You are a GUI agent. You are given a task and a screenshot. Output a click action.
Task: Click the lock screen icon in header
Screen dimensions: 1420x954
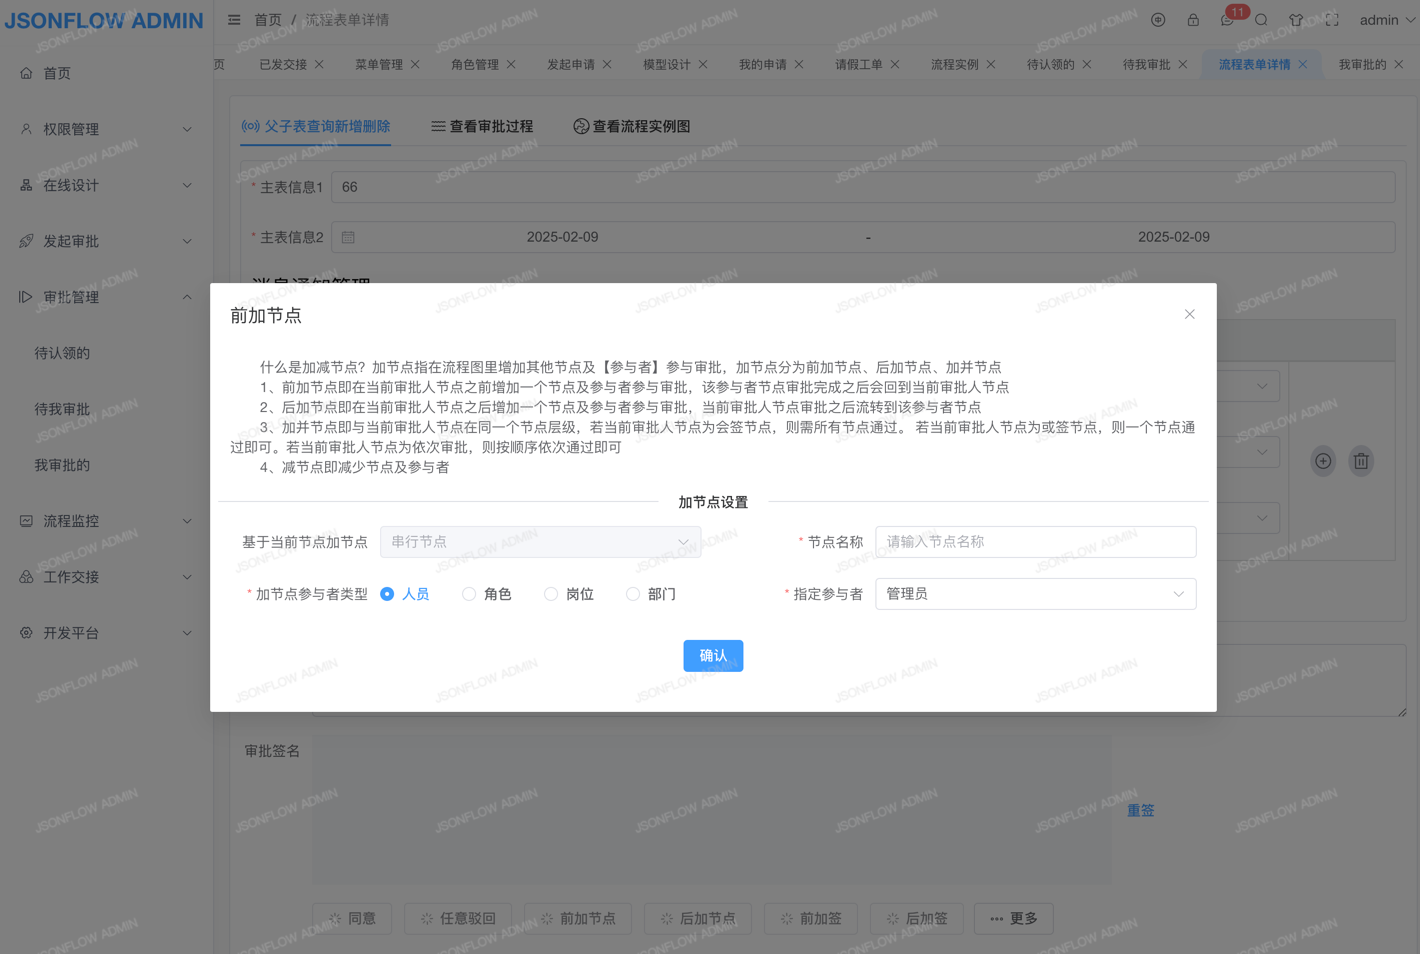point(1193,20)
